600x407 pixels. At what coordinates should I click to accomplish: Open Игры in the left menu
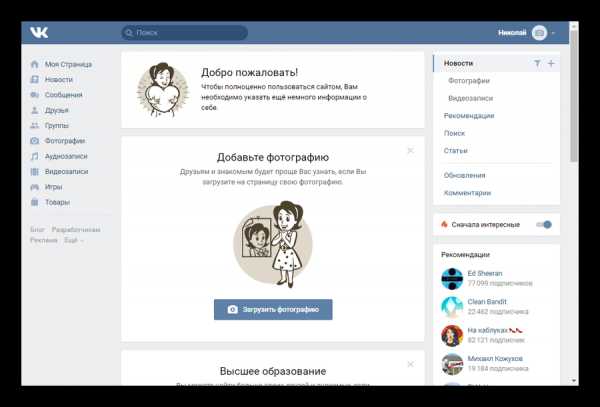tap(54, 187)
